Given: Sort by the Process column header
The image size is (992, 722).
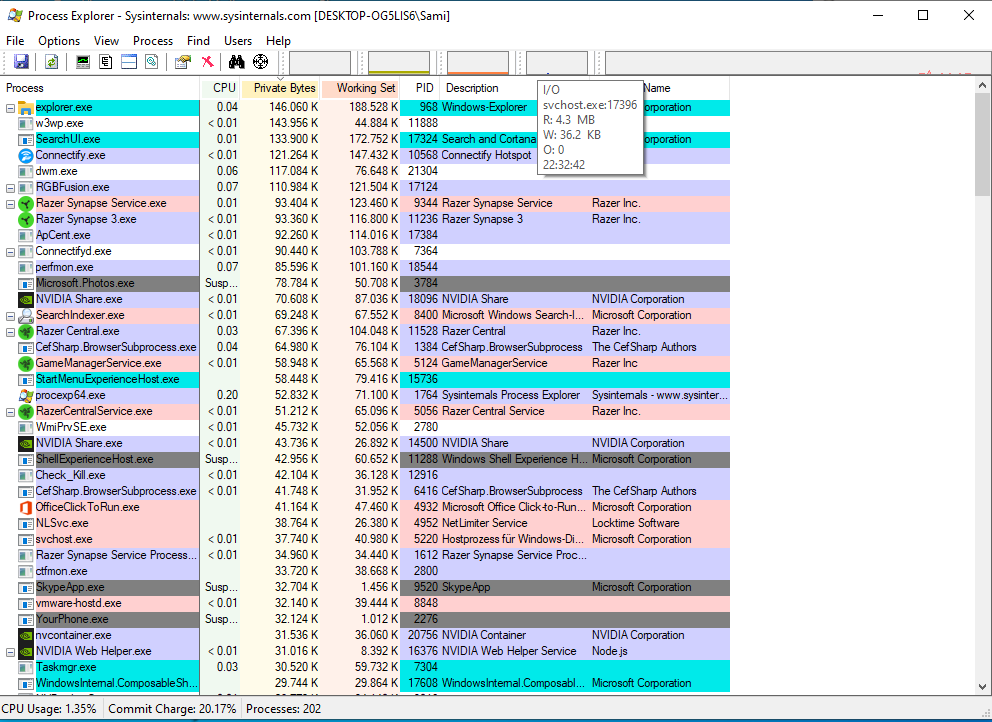Looking at the screenshot, I should (x=100, y=88).
